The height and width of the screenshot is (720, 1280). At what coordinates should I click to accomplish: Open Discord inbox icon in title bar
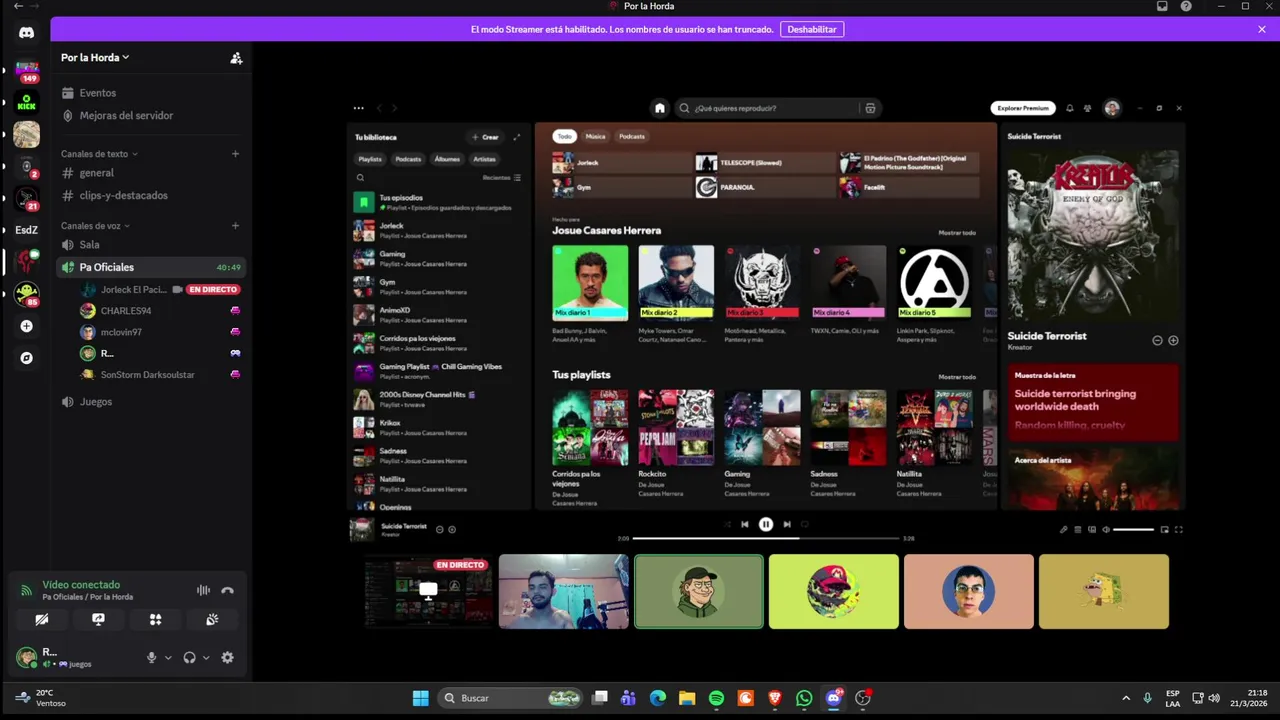(1162, 6)
